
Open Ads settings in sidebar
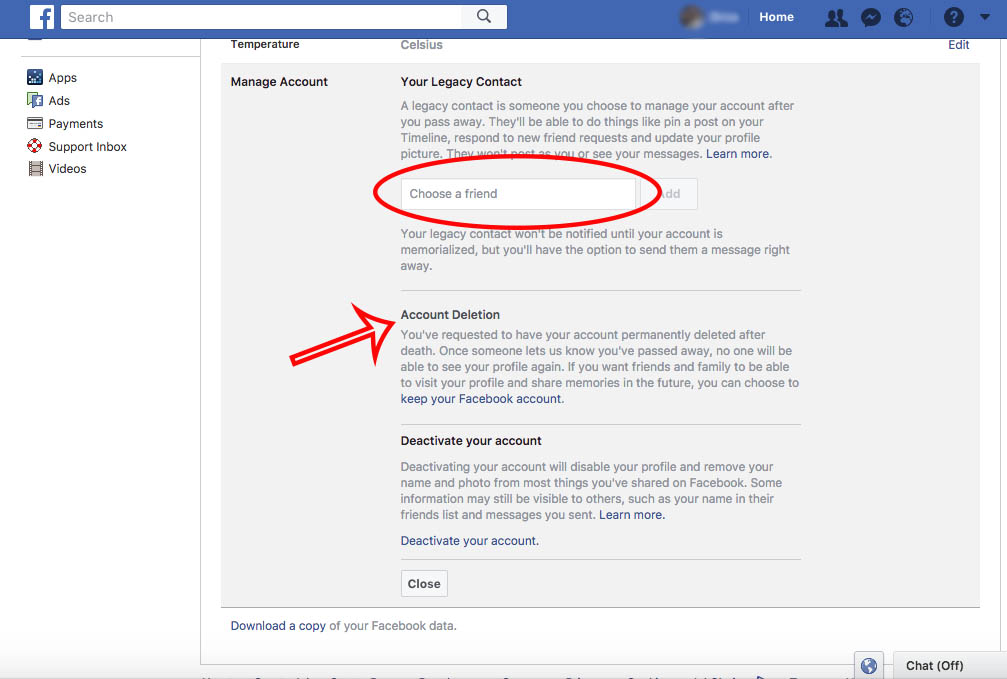pyautogui.click(x=59, y=101)
